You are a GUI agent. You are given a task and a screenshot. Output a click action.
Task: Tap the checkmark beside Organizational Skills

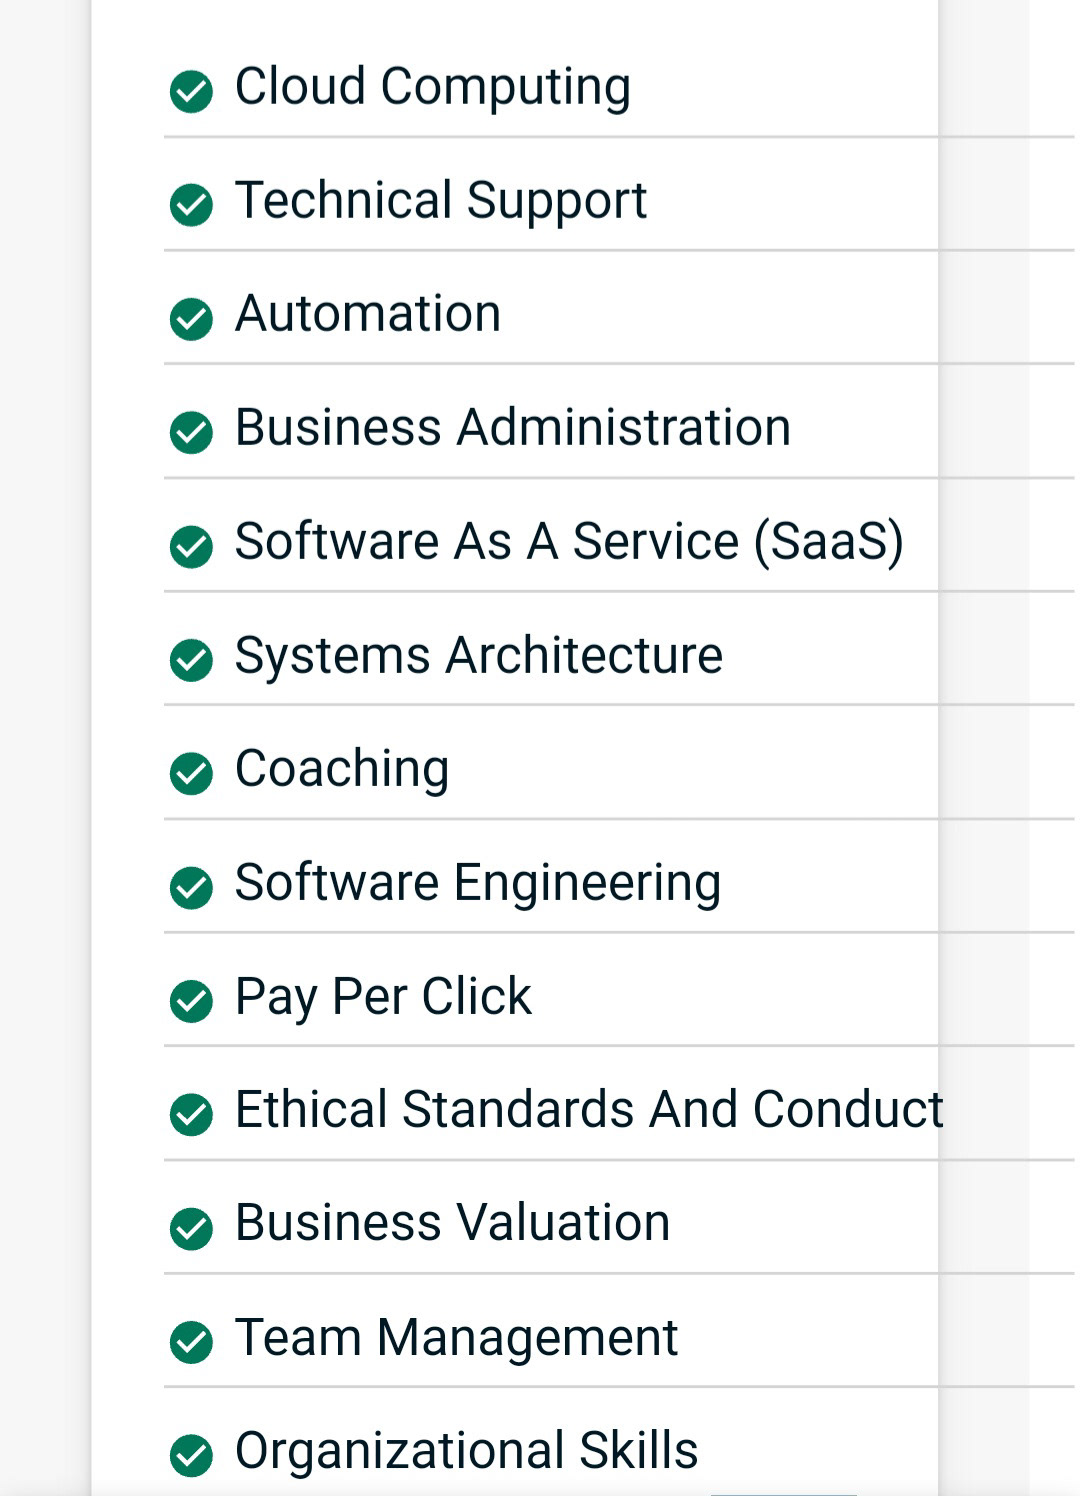[191, 1455]
